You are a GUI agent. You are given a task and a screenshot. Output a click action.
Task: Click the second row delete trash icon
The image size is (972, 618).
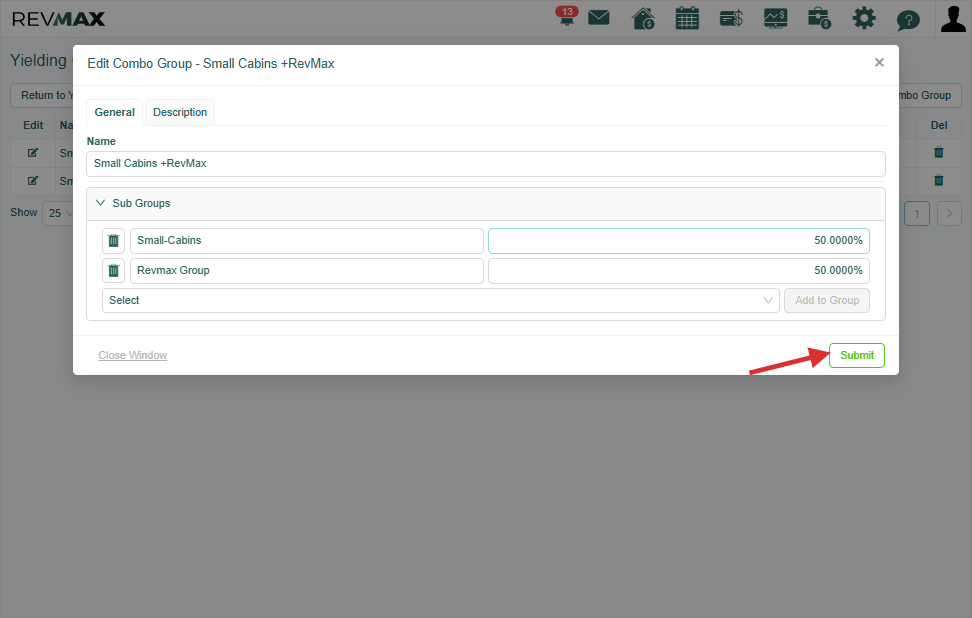coord(939,180)
